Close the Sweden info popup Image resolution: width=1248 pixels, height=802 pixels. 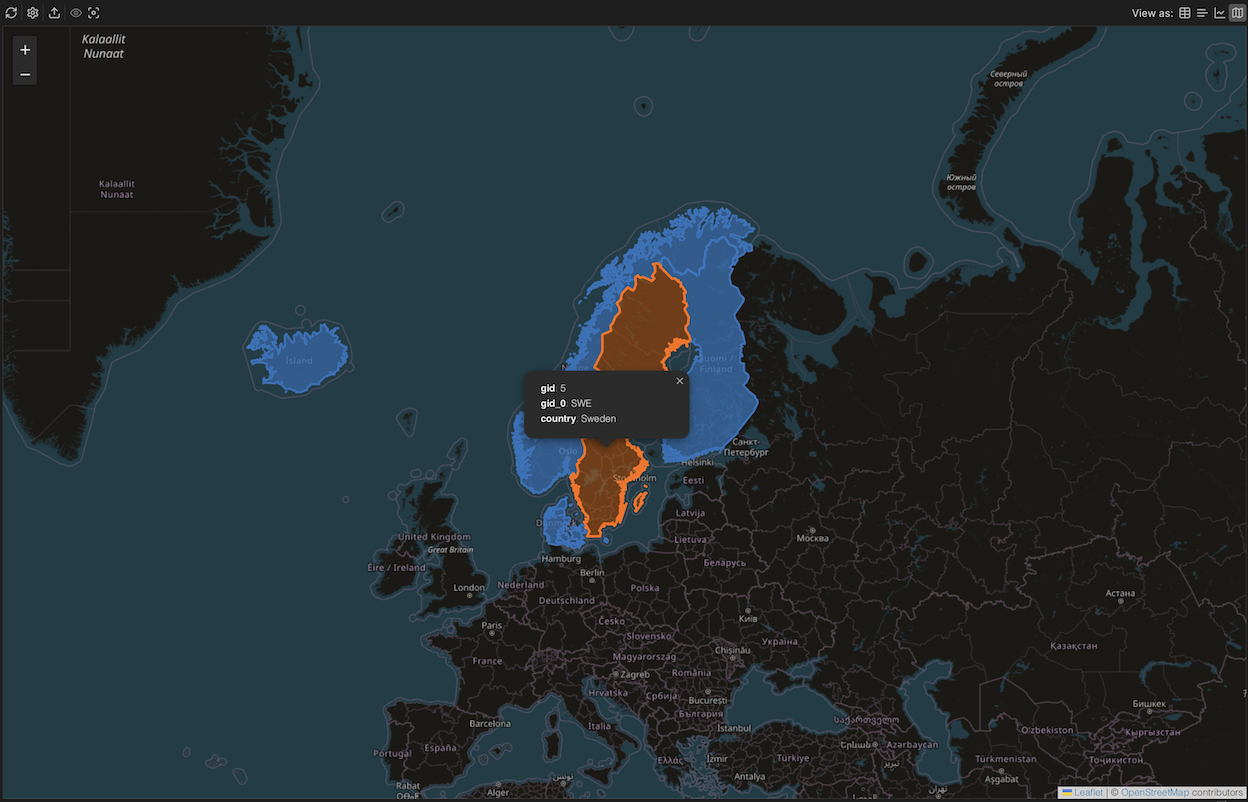pos(680,381)
